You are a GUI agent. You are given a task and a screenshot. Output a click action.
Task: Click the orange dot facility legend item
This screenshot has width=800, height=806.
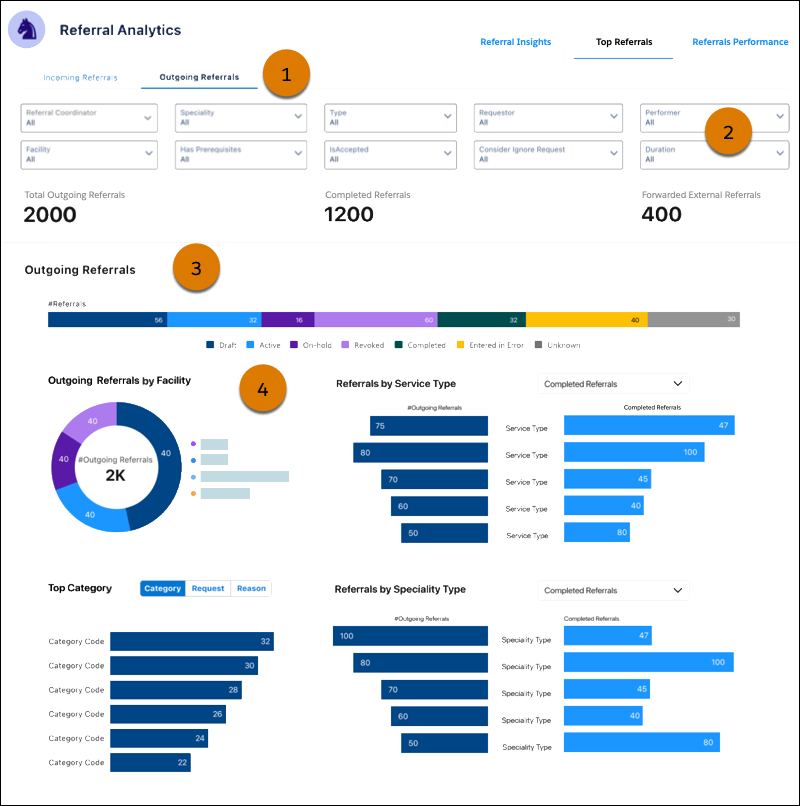pos(193,493)
